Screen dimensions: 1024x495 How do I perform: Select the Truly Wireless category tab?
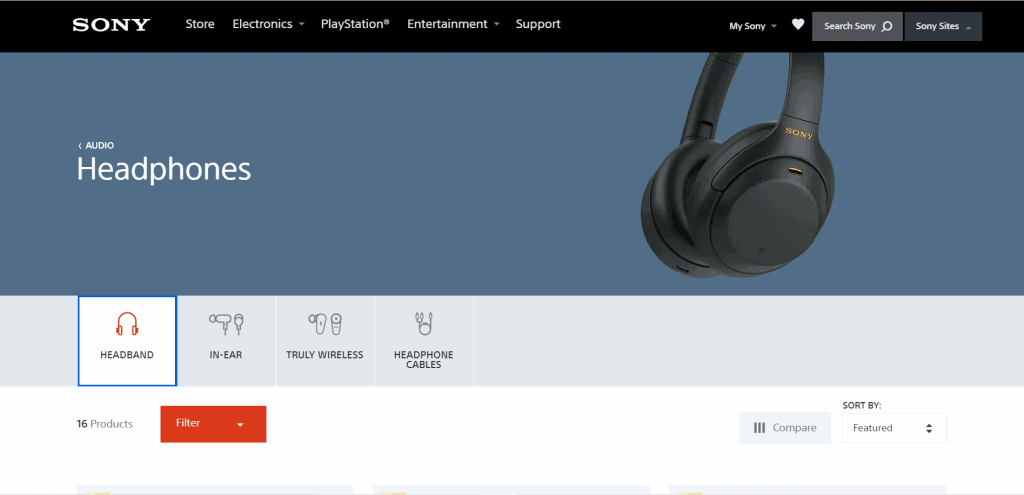pyautogui.click(x=325, y=341)
